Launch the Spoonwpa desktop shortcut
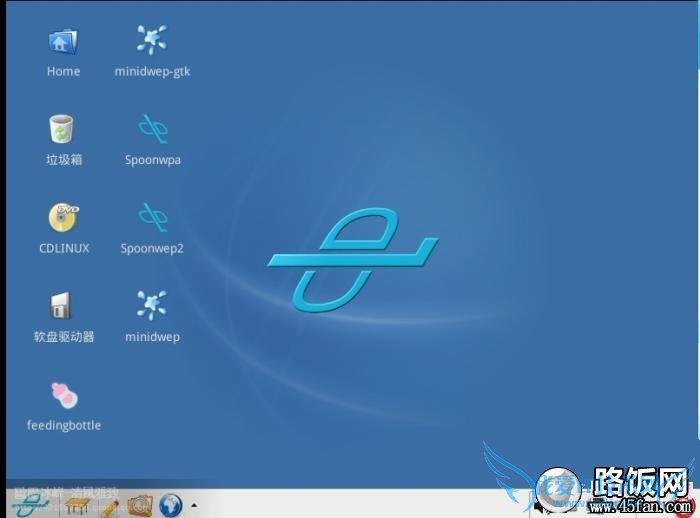Image resolution: width=700 pixels, height=518 pixels. [x=153, y=129]
